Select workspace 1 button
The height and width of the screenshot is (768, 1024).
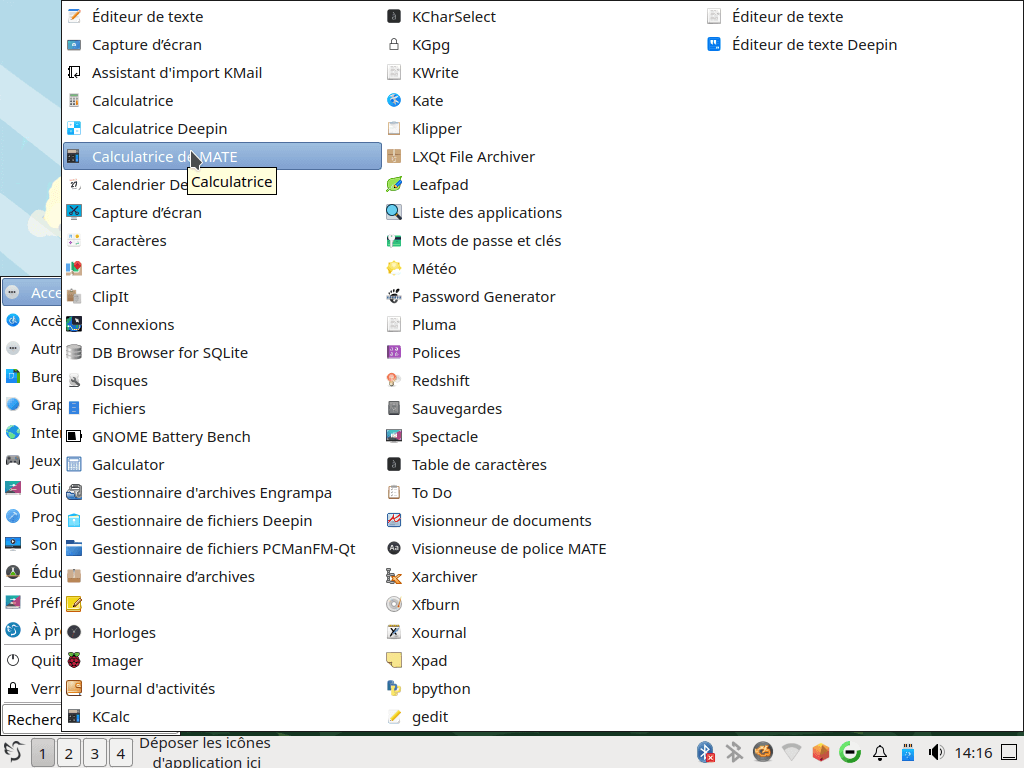(42, 754)
